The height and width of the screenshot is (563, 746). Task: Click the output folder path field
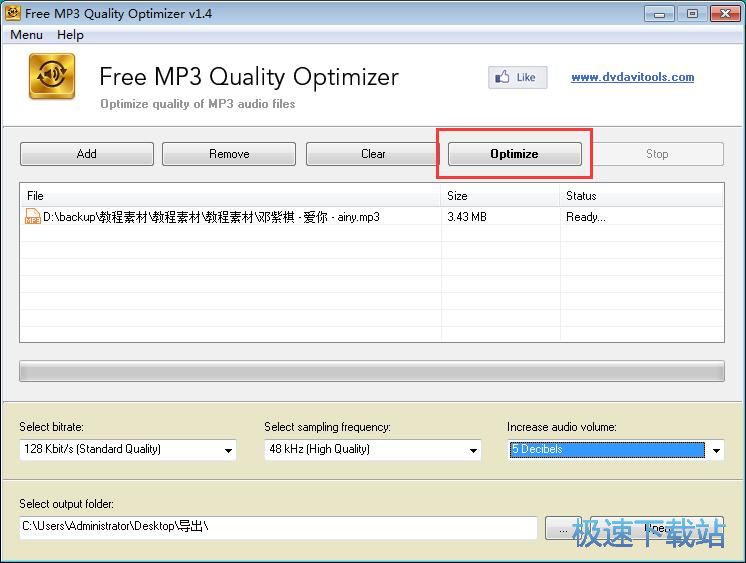(x=278, y=527)
